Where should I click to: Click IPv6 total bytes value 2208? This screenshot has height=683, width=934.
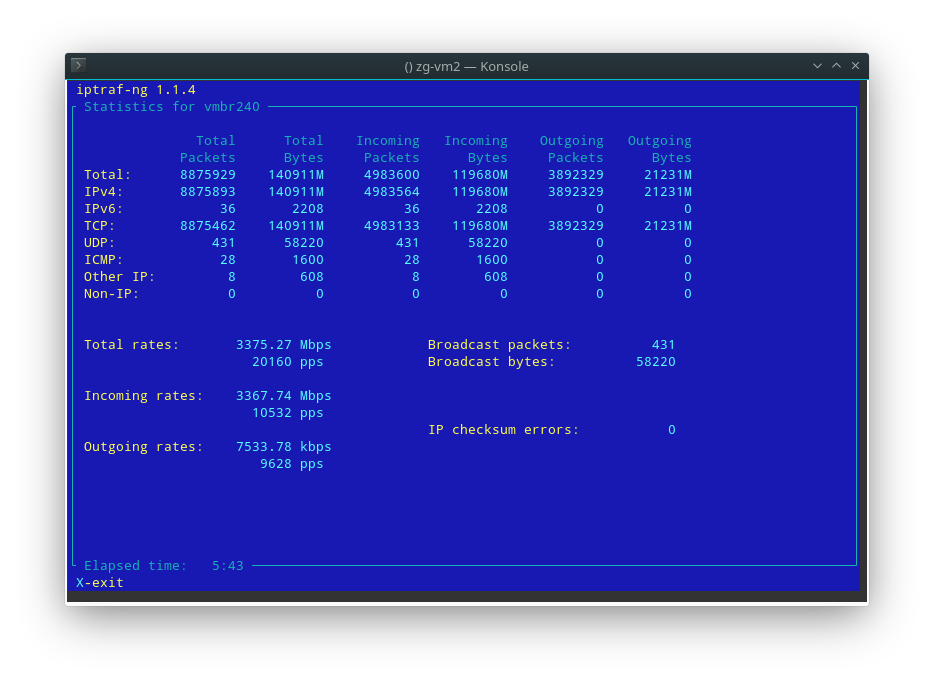point(308,208)
